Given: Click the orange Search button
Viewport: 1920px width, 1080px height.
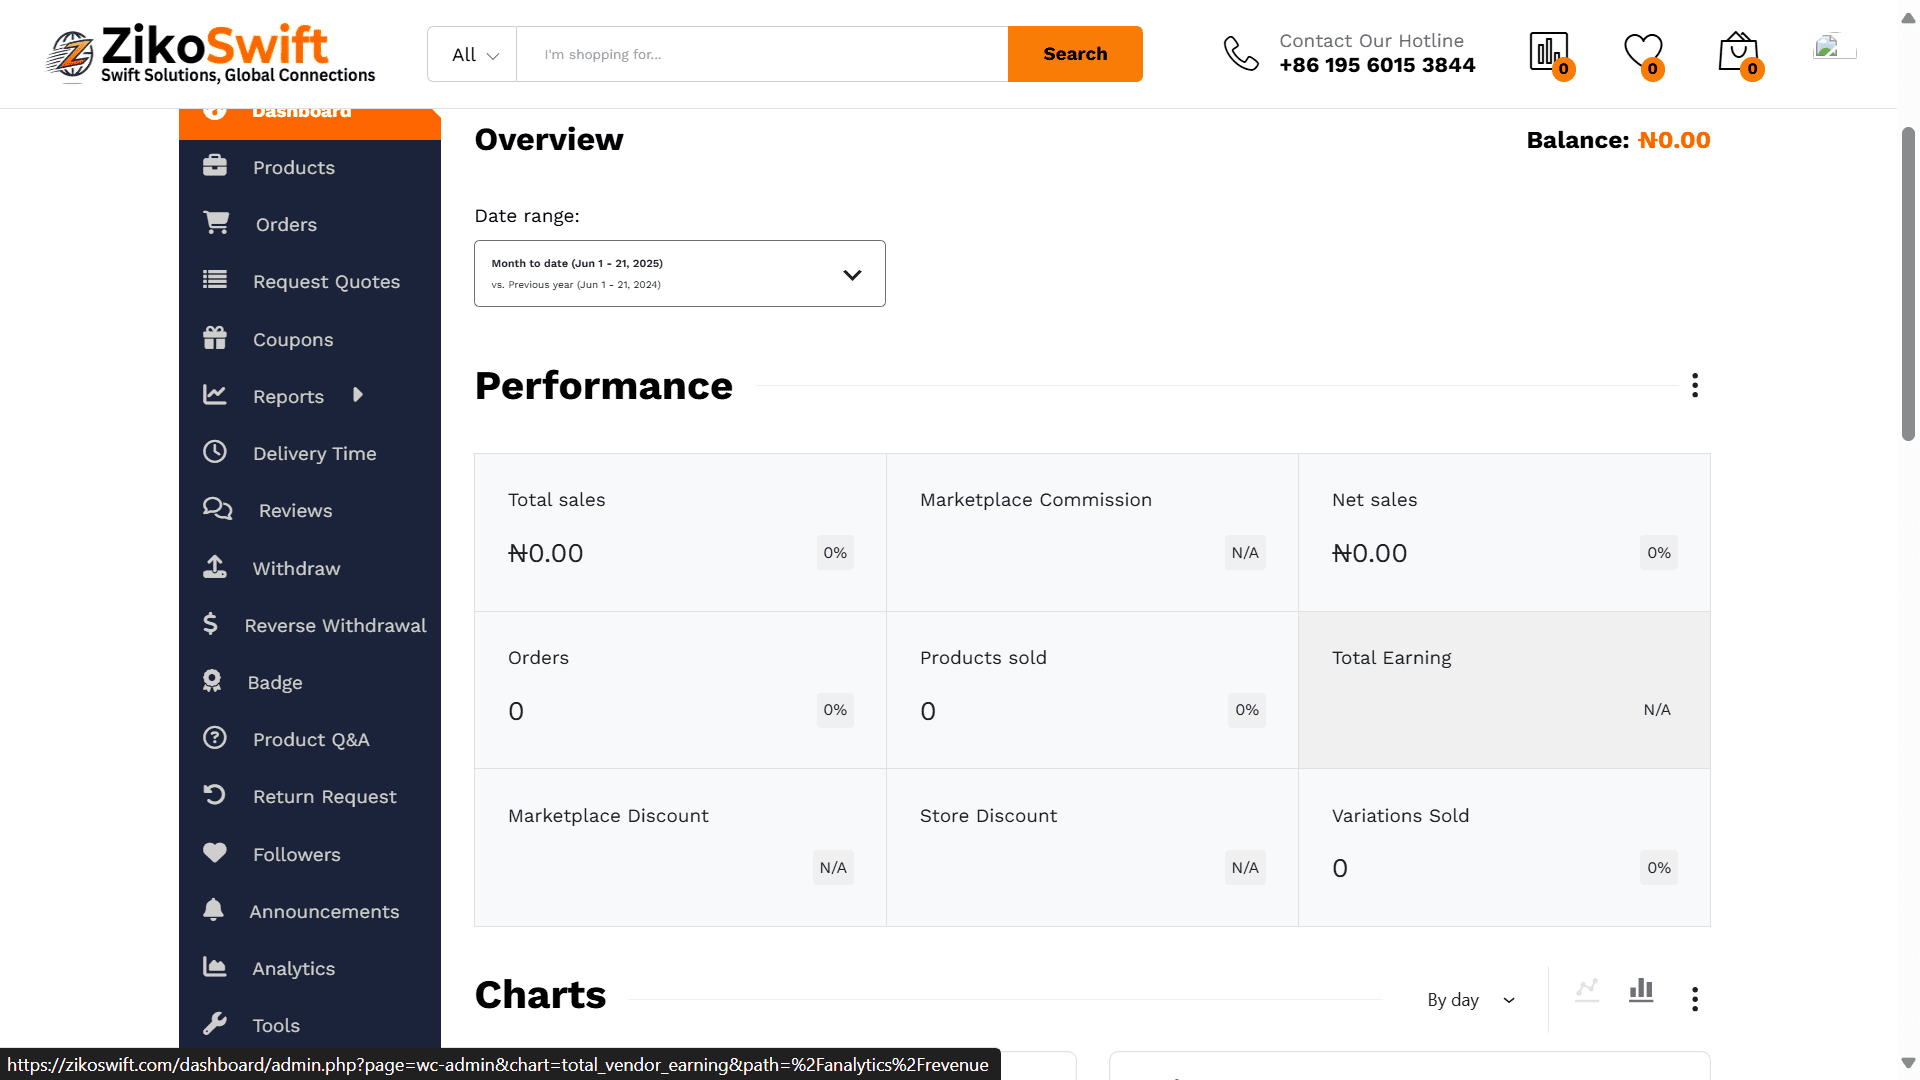Looking at the screenshot, I should (x=1075, y=54).
